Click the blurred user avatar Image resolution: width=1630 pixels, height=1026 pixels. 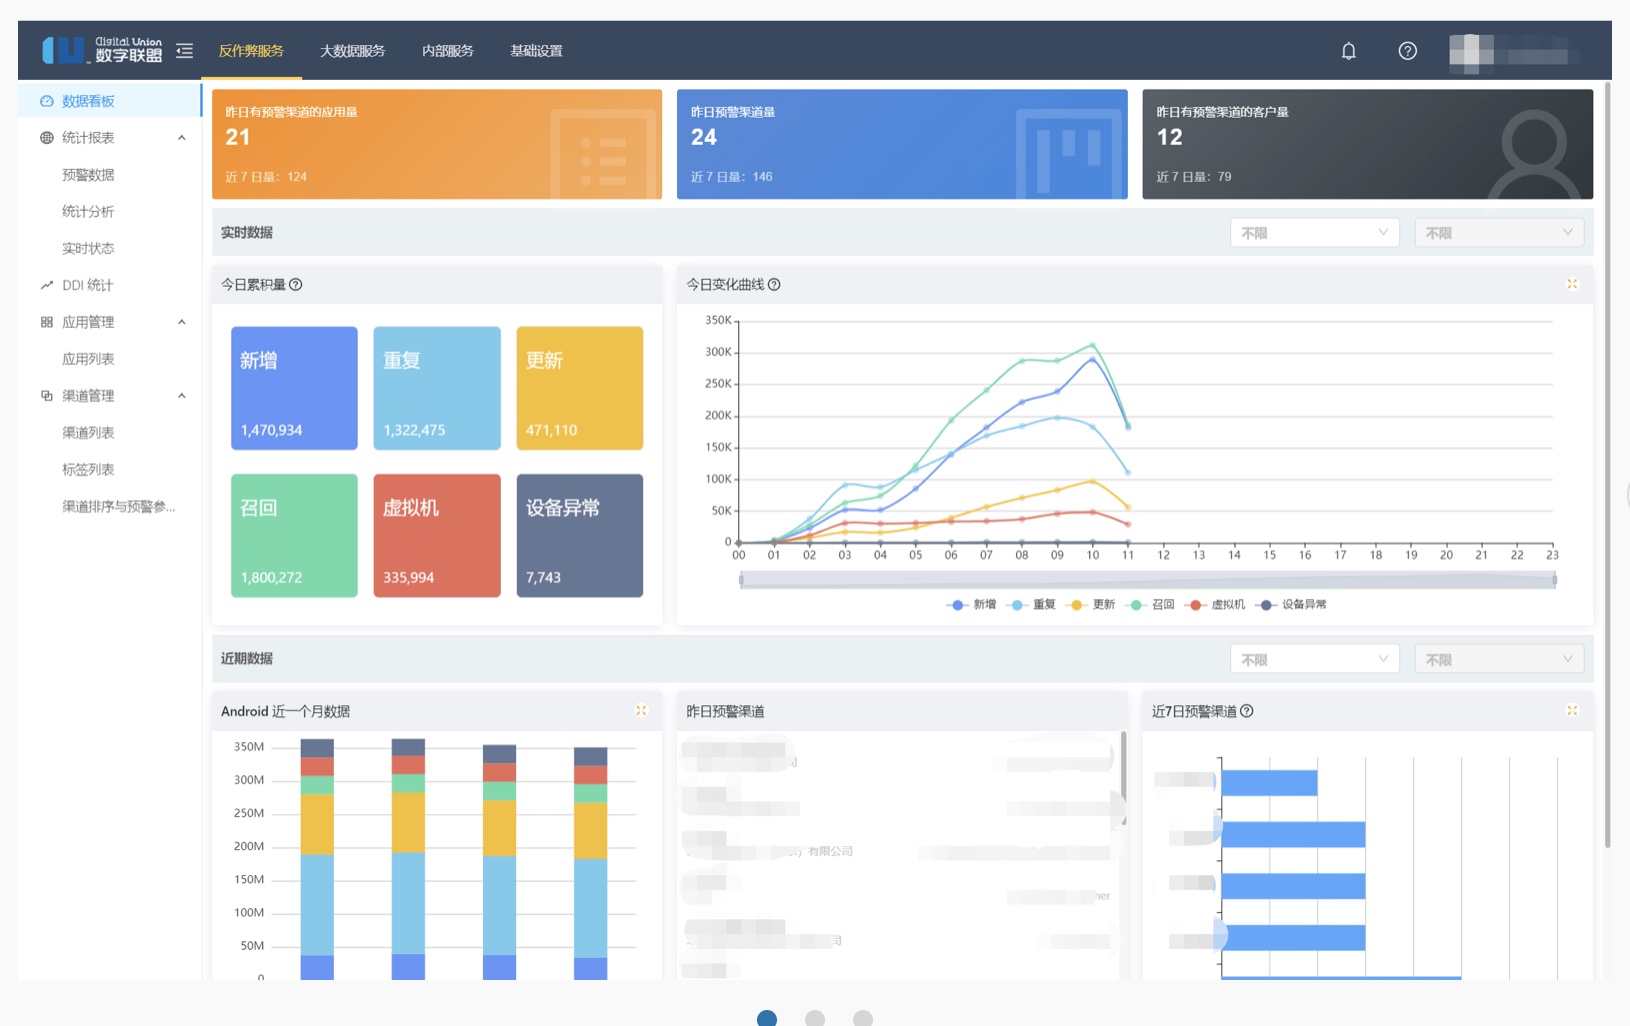[1471, 51]
